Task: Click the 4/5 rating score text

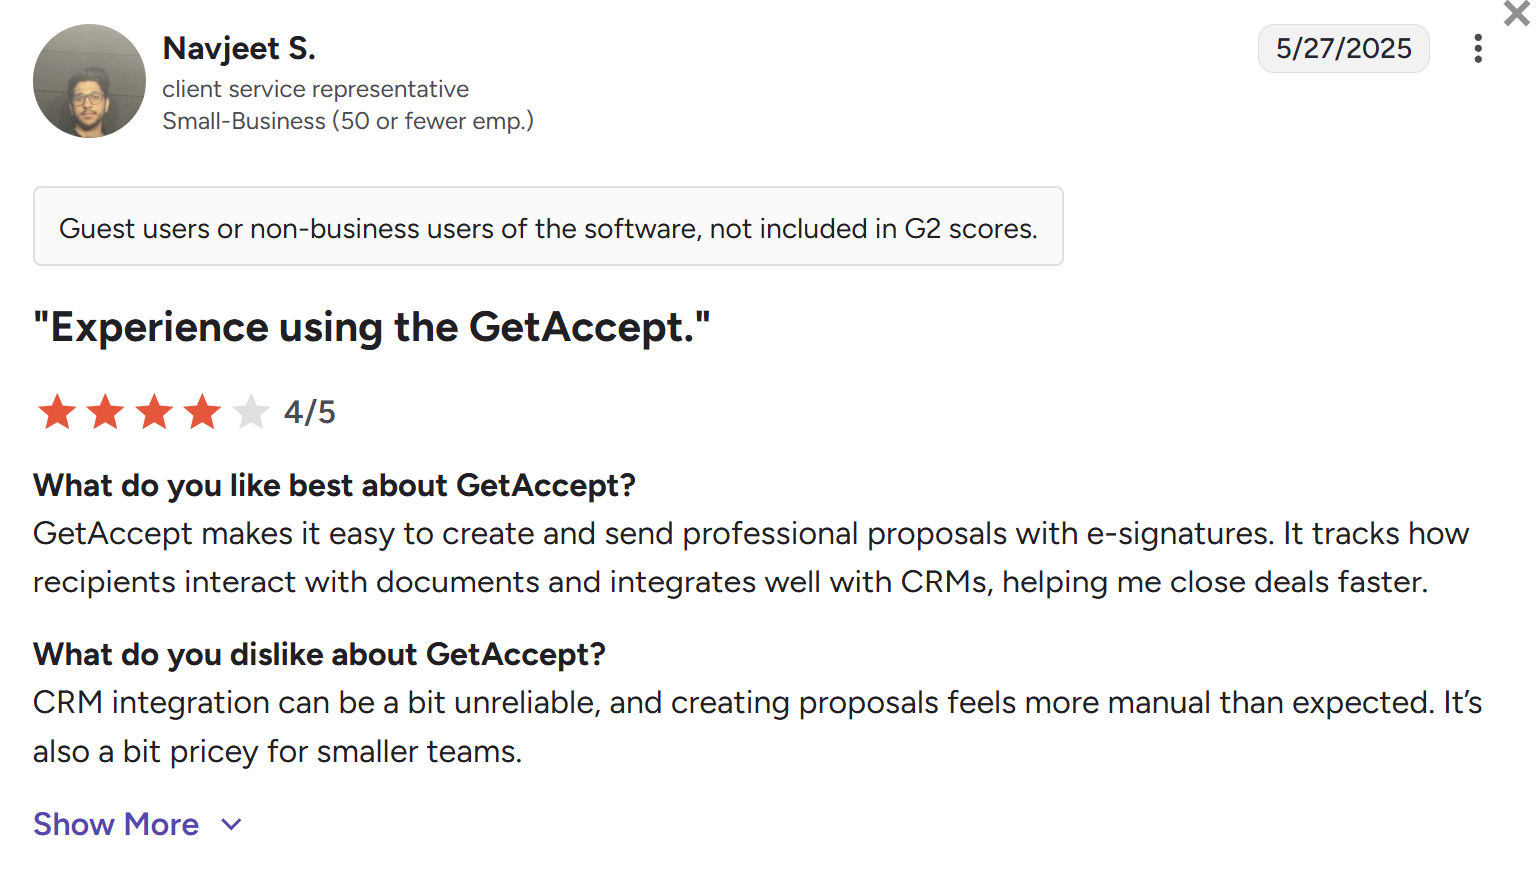Action: (310, 412)
